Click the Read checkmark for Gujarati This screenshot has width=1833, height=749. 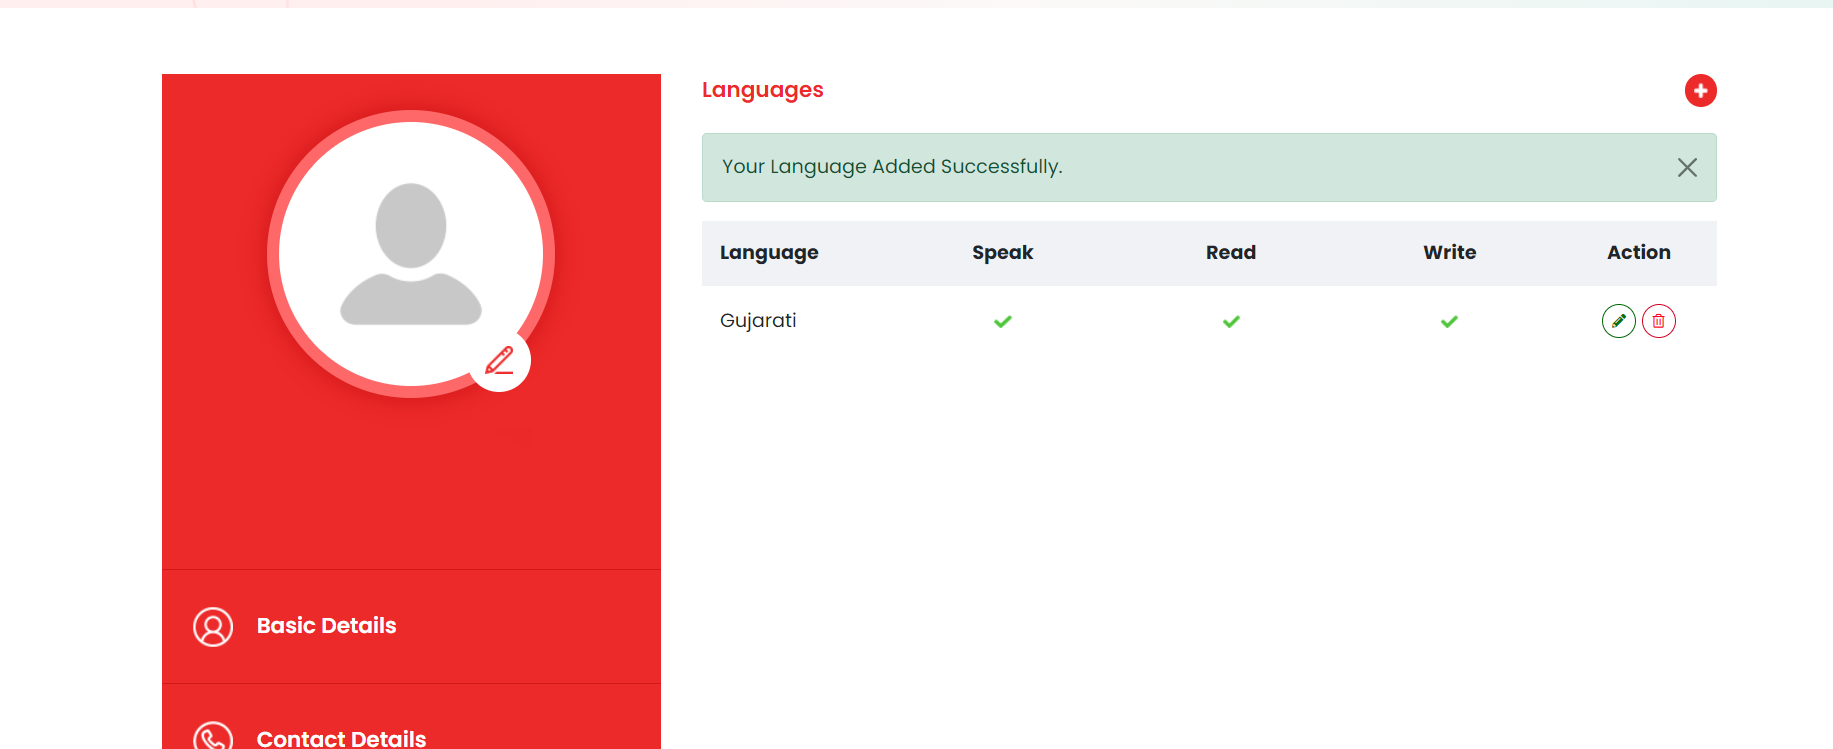(1231, 321)
